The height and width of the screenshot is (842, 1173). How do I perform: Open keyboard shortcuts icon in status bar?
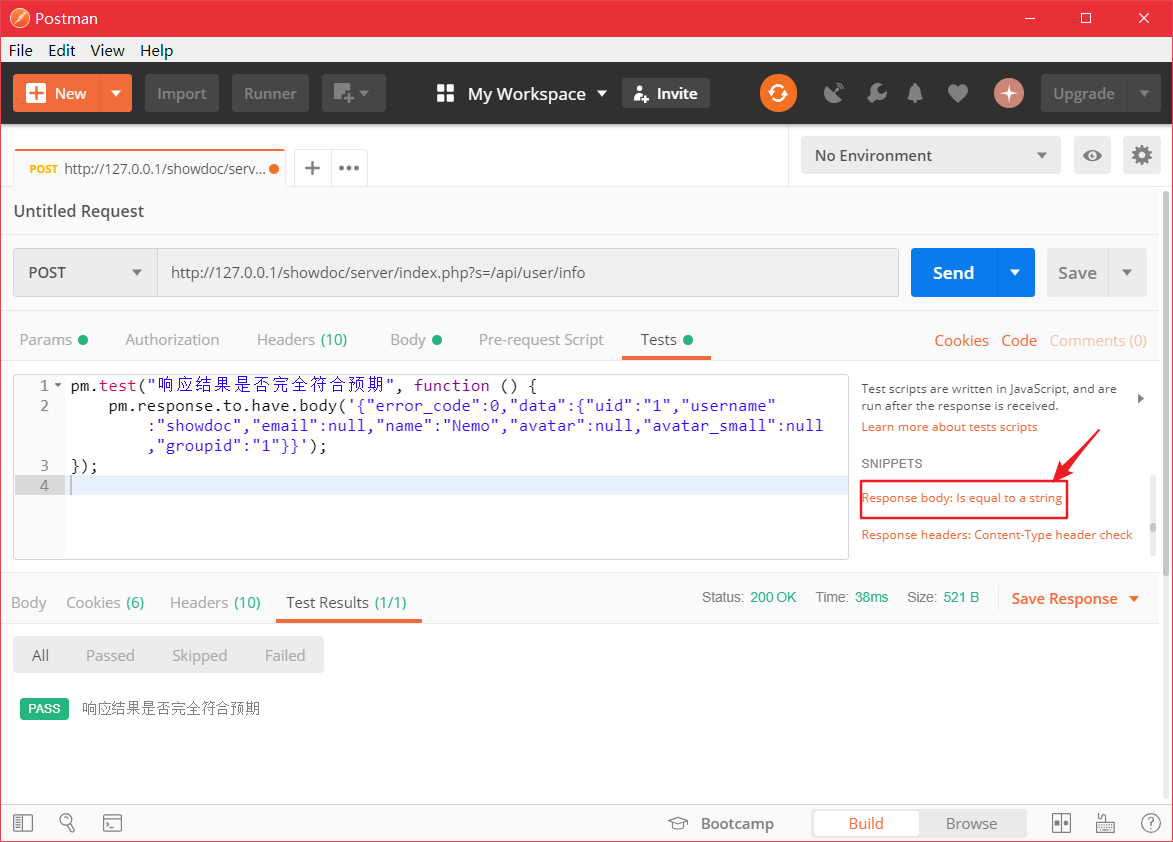click(1105, 822)
